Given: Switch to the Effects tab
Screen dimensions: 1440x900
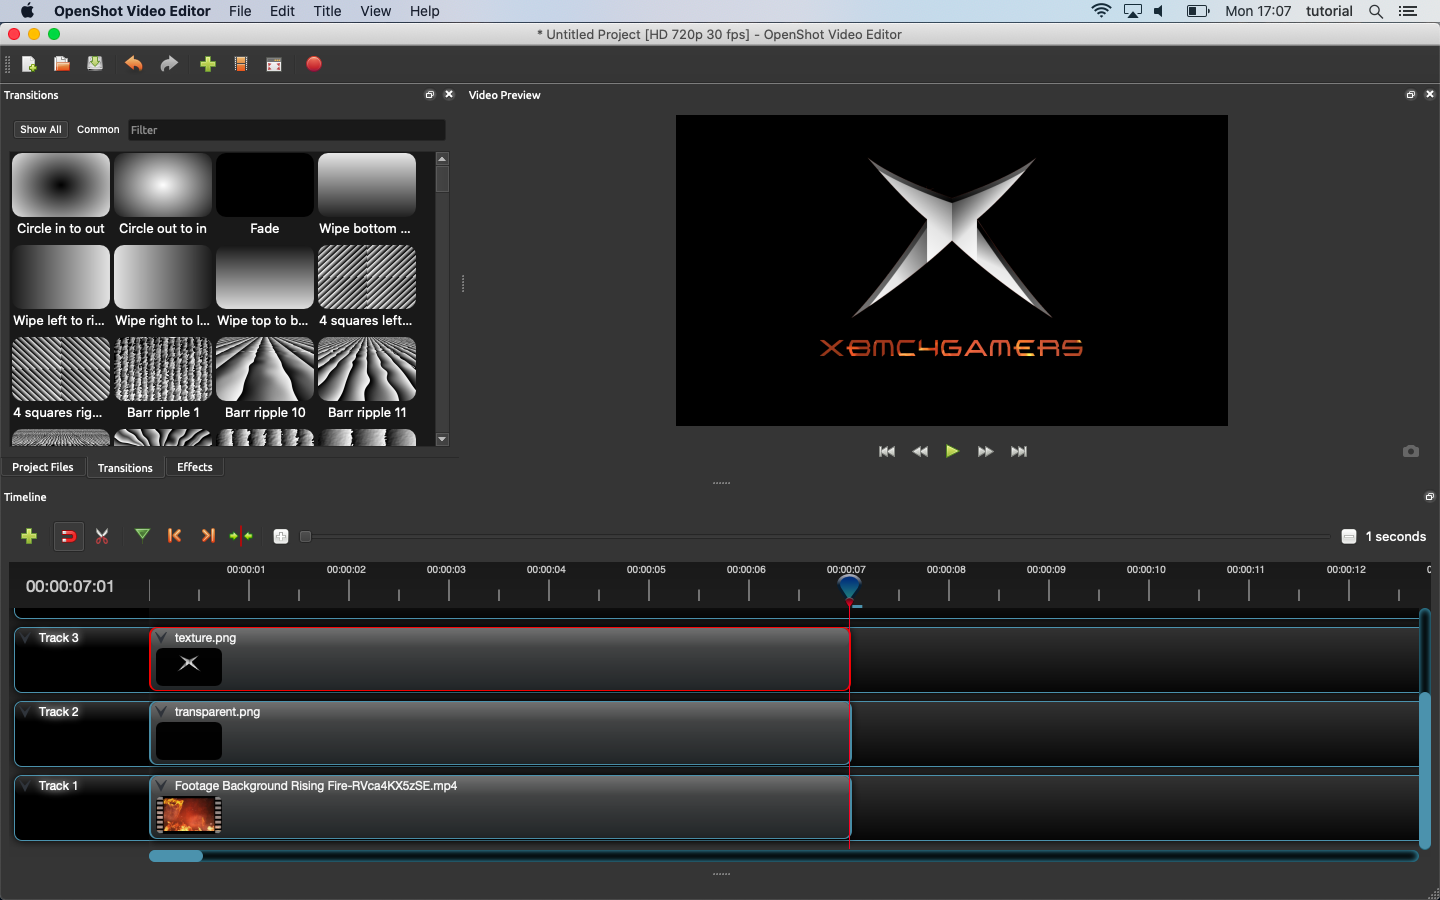Looking at the screenshot, I should coord(195,467).
